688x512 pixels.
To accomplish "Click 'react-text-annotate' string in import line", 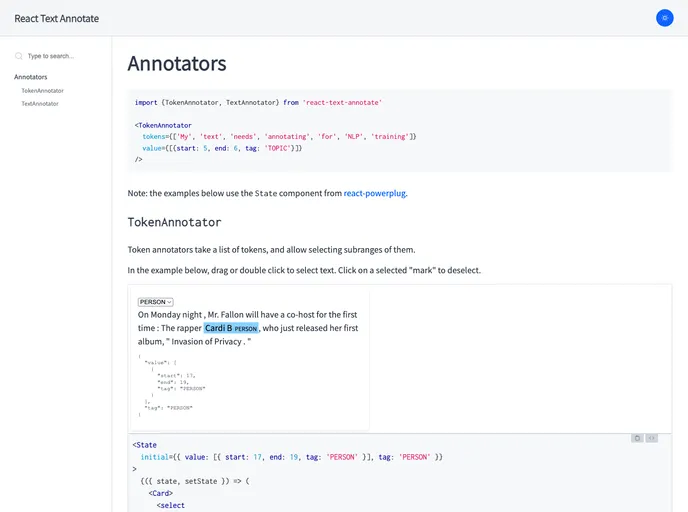I will click(342, 102).
